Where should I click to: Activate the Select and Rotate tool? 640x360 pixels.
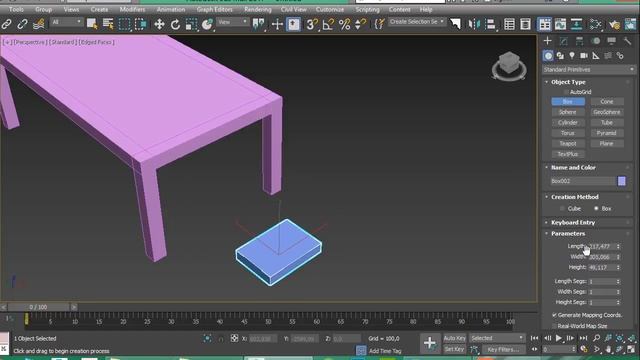click(175, 24)
